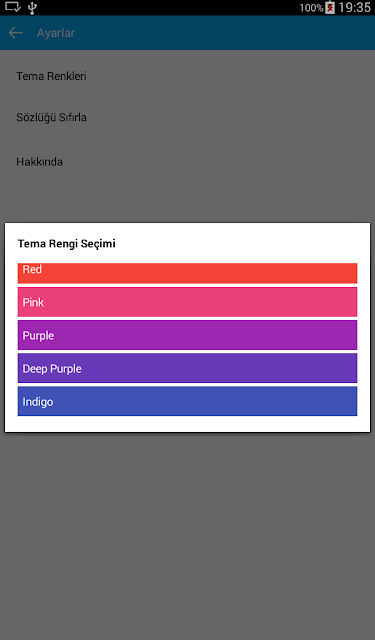Tap the USB connection status icon
Viewport: 375px width, 640px height.
coord(33,7)
